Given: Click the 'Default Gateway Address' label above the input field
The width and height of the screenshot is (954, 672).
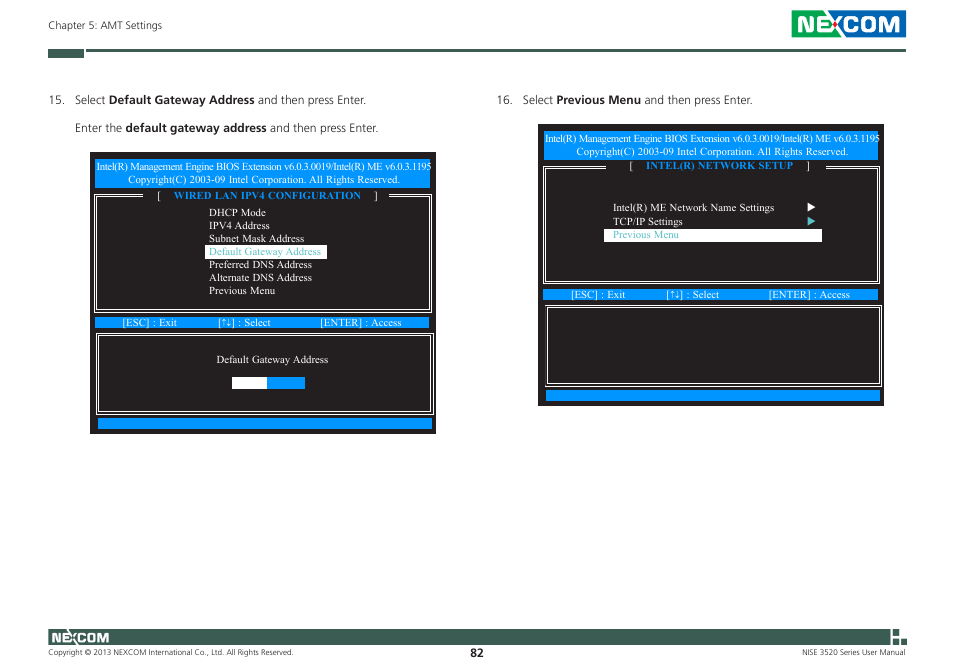Looking at the screenshot, I should coord(273,360).
